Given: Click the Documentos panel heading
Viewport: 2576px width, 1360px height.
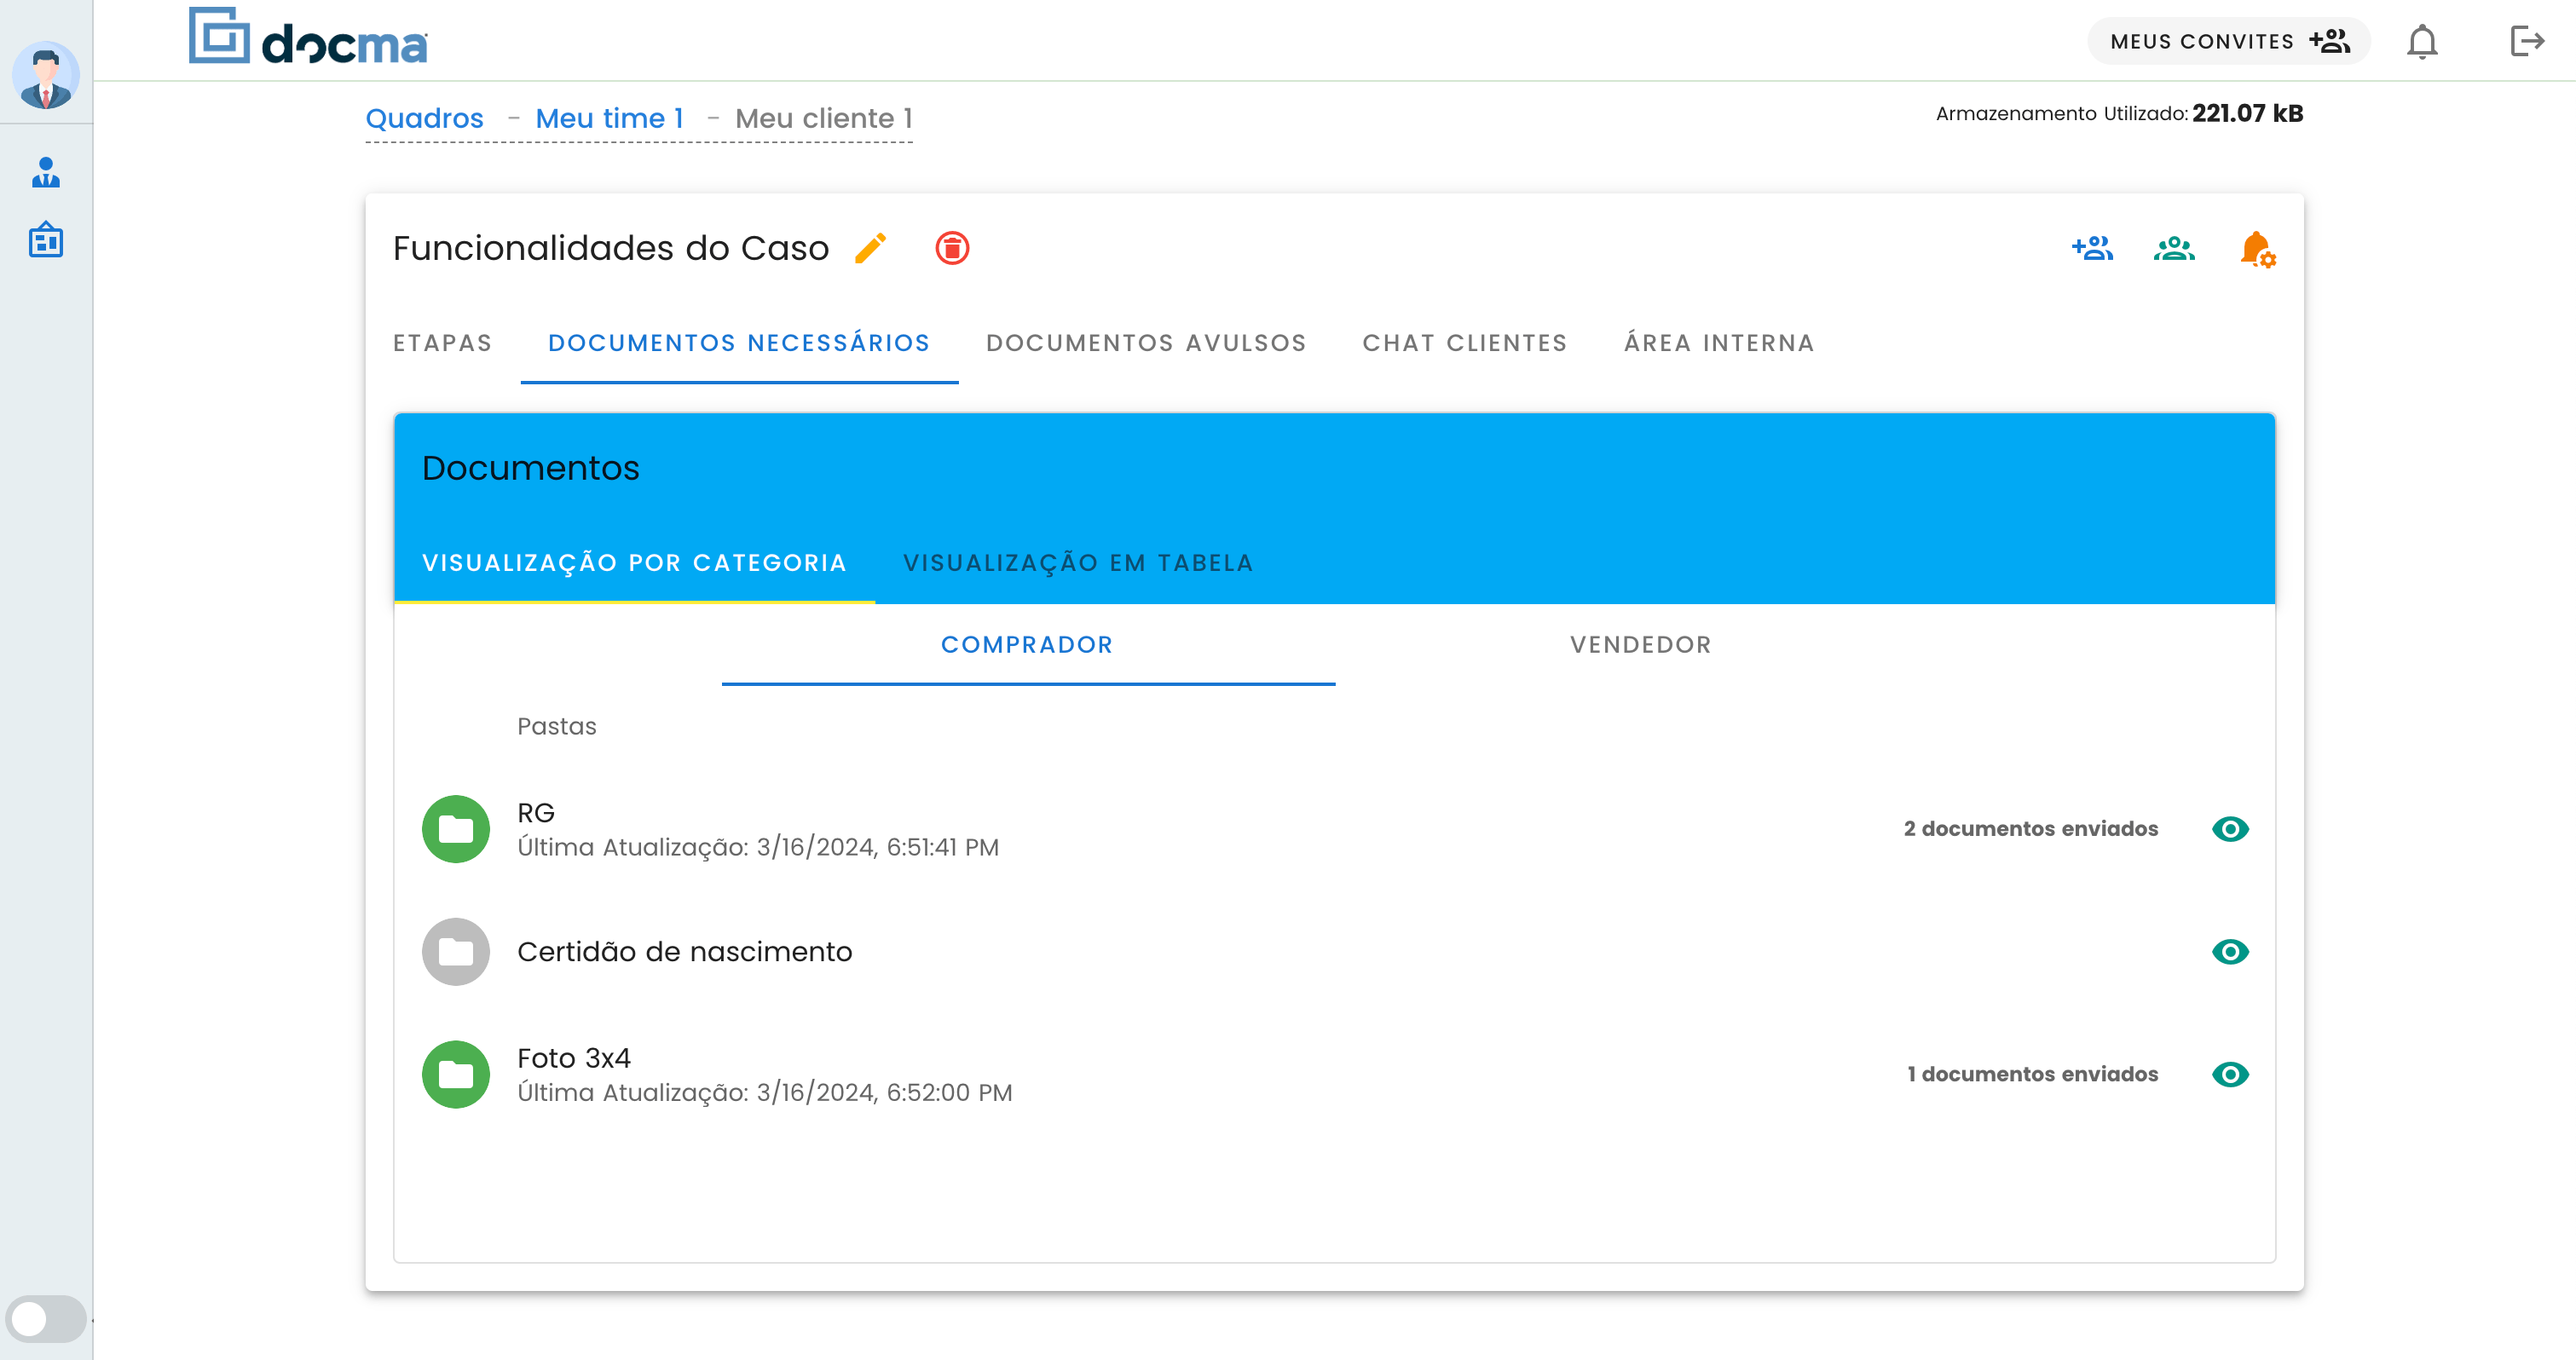Looking at the screenshot, I should [530, 468].
